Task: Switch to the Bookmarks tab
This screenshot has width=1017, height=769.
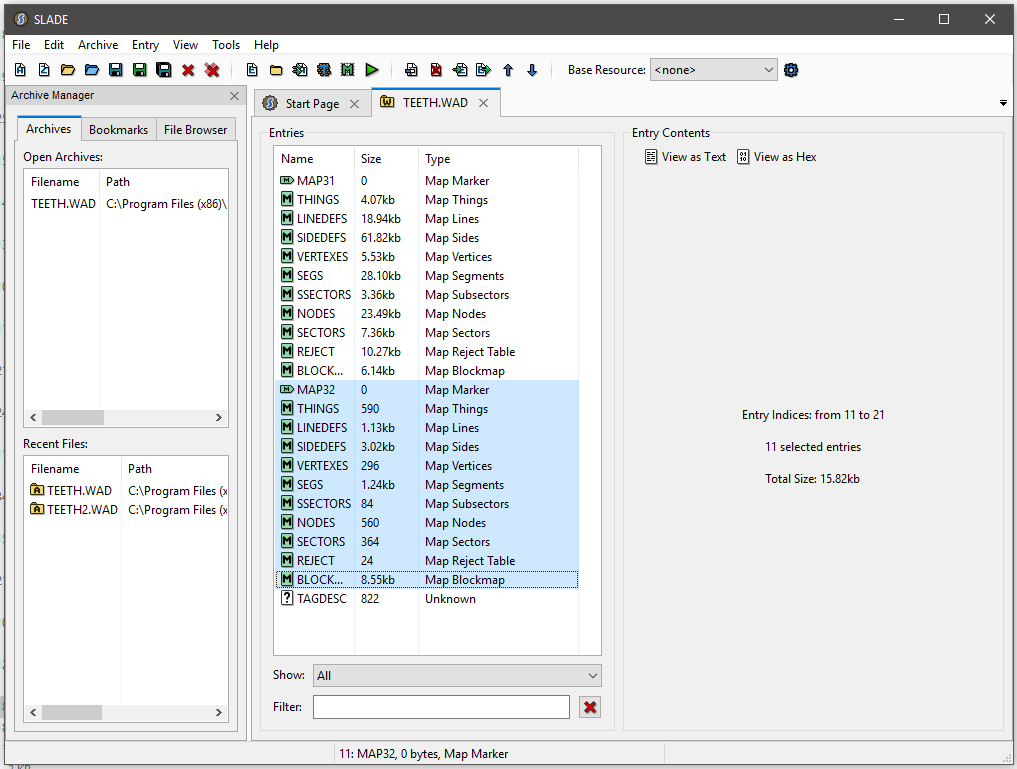Action: (x=118, y=129)
